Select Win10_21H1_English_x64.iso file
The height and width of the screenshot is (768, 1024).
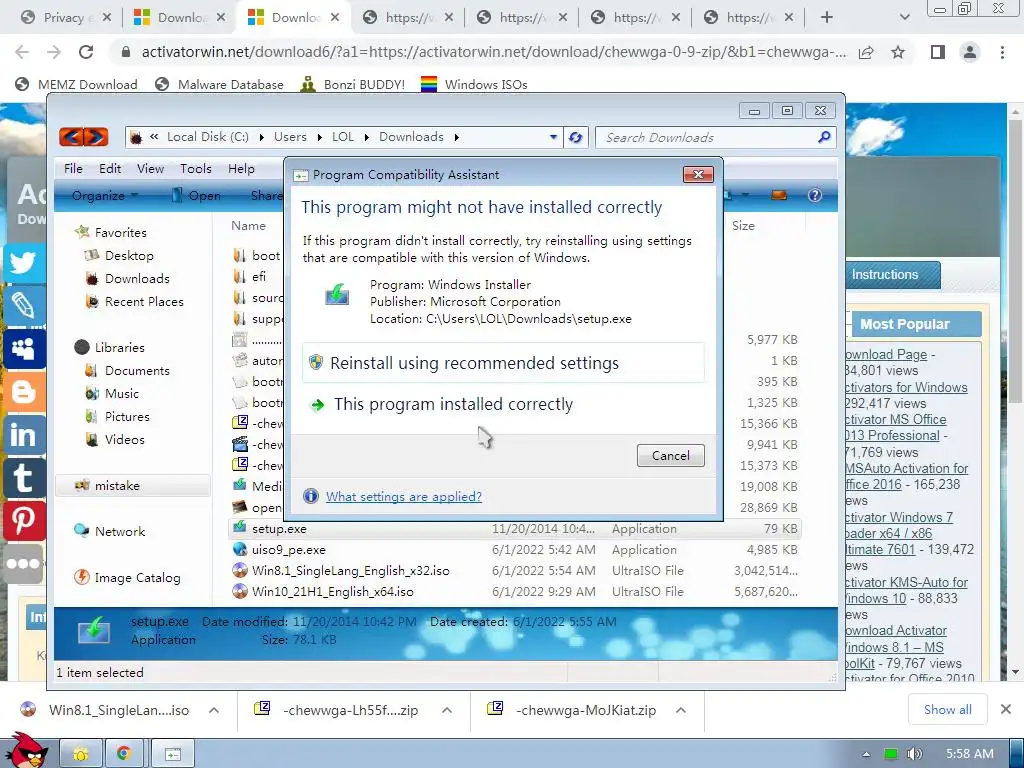(x=332, y=592)
